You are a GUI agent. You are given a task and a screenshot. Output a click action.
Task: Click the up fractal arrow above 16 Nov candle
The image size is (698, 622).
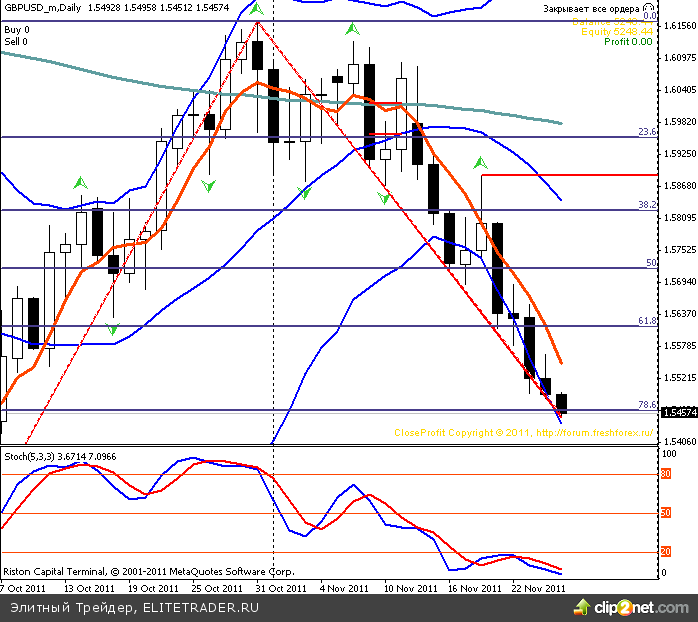[481, 161]
